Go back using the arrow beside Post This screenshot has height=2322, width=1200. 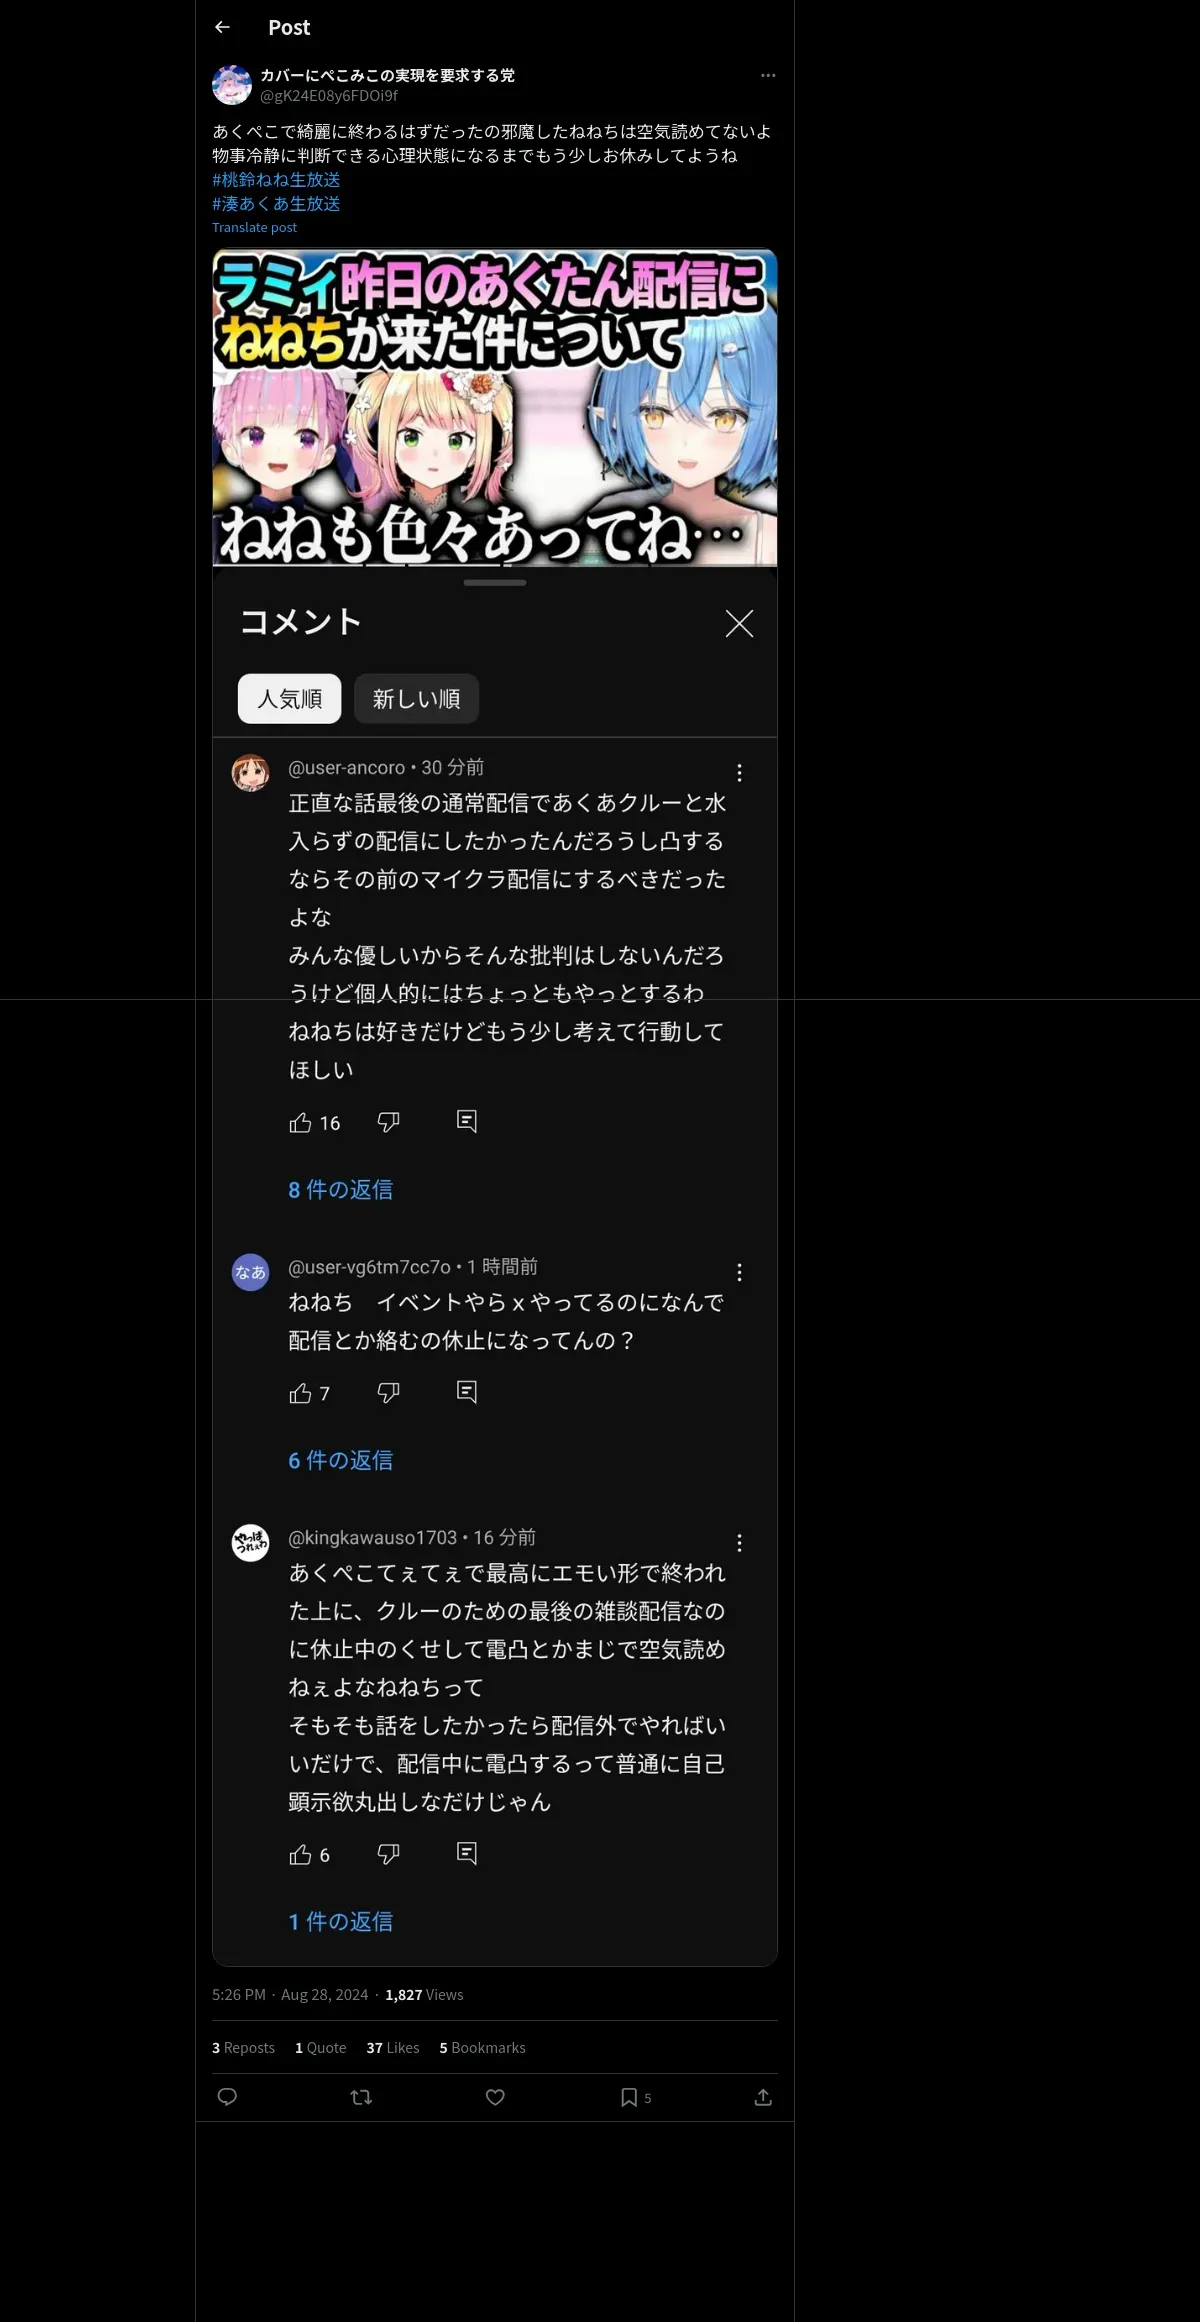[222, 27]
